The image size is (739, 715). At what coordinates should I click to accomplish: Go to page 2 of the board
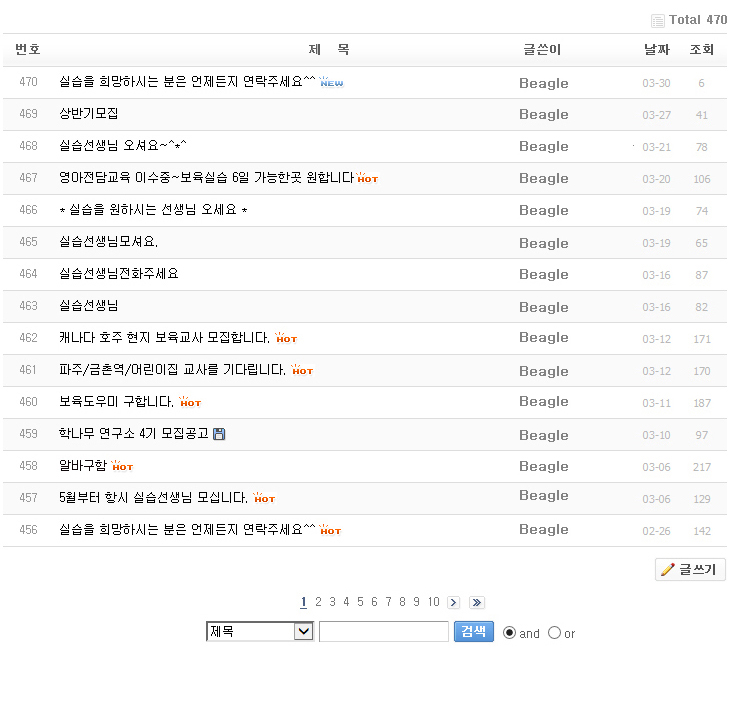(x=318, y=602)
